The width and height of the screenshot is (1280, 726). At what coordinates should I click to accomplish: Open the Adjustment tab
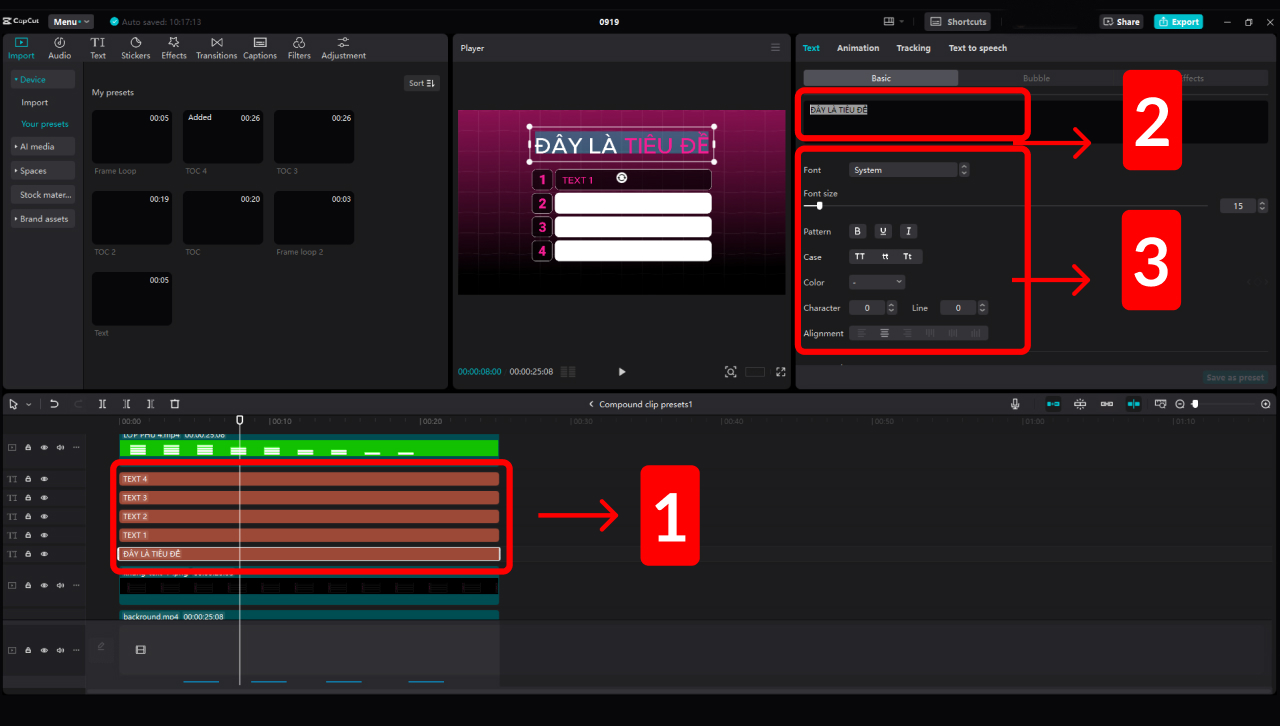[x=343, y=48]
